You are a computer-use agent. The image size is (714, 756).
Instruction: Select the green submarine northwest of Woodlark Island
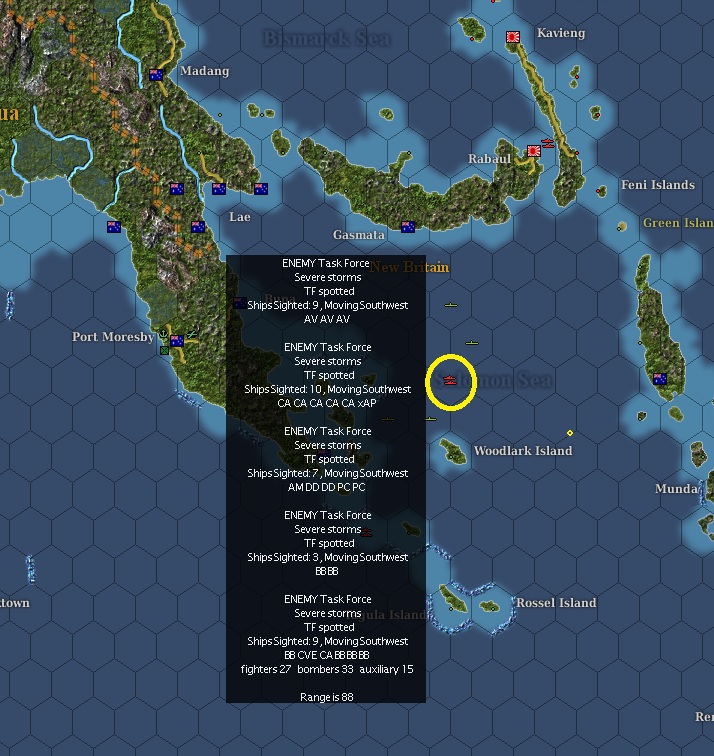tap(431, 418)
